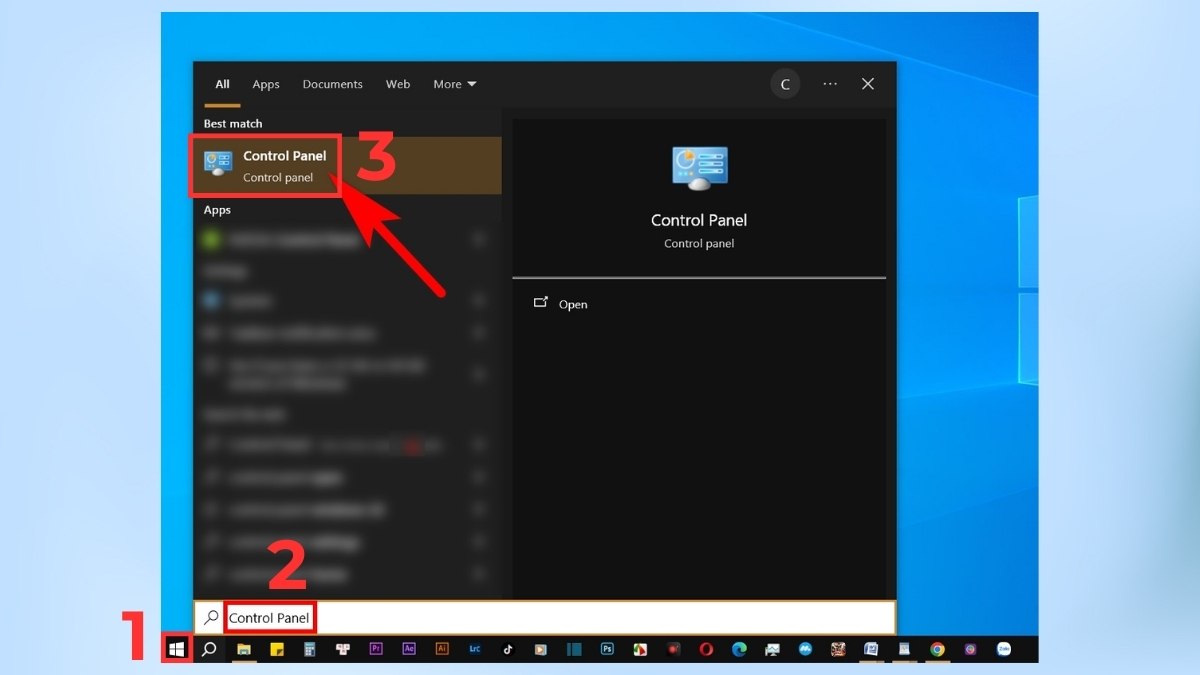Open Sticky Notes from the taskbar
Image resolution: width=1200 pixels, height=675 pixels.
coord(276,649)
